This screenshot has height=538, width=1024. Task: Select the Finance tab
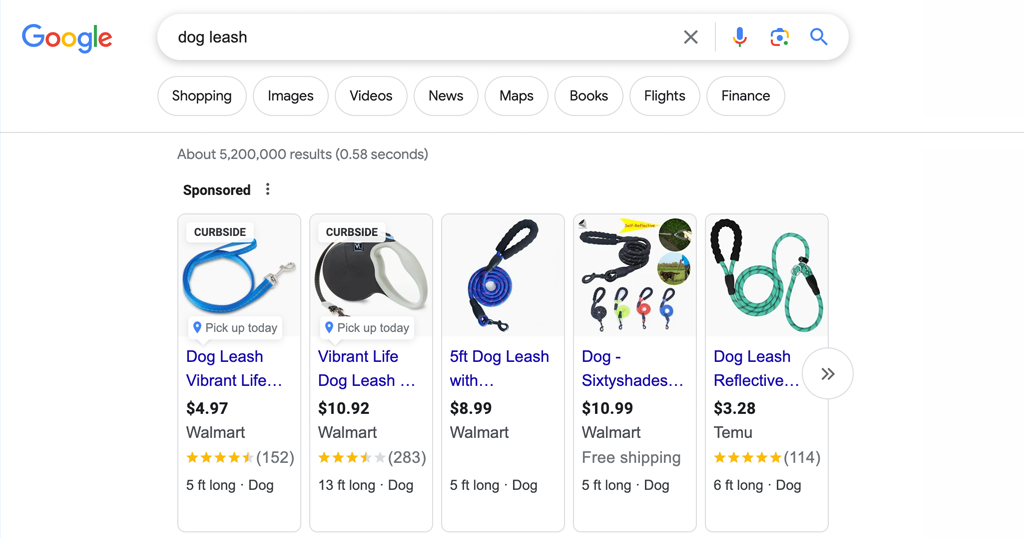746,96
